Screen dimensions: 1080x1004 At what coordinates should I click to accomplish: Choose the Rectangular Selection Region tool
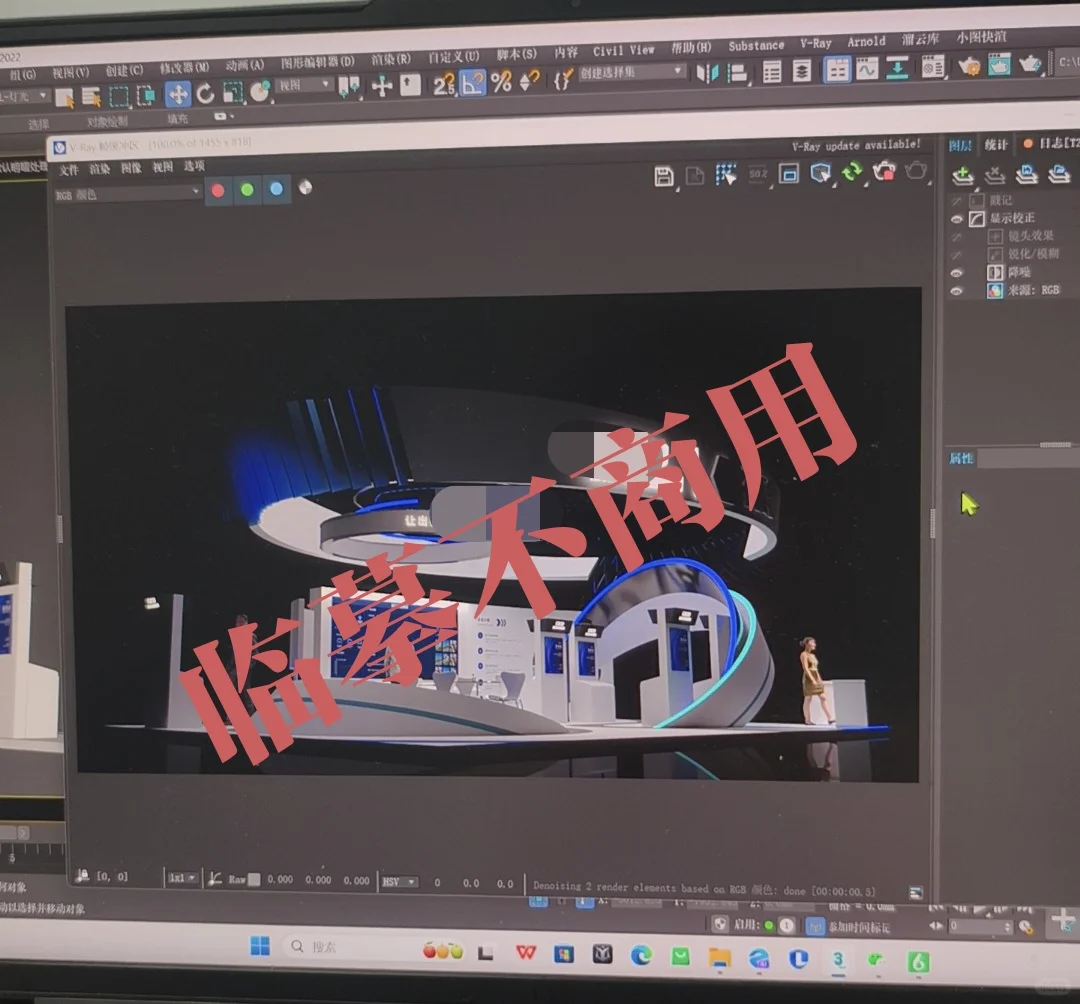click(119, 96)
